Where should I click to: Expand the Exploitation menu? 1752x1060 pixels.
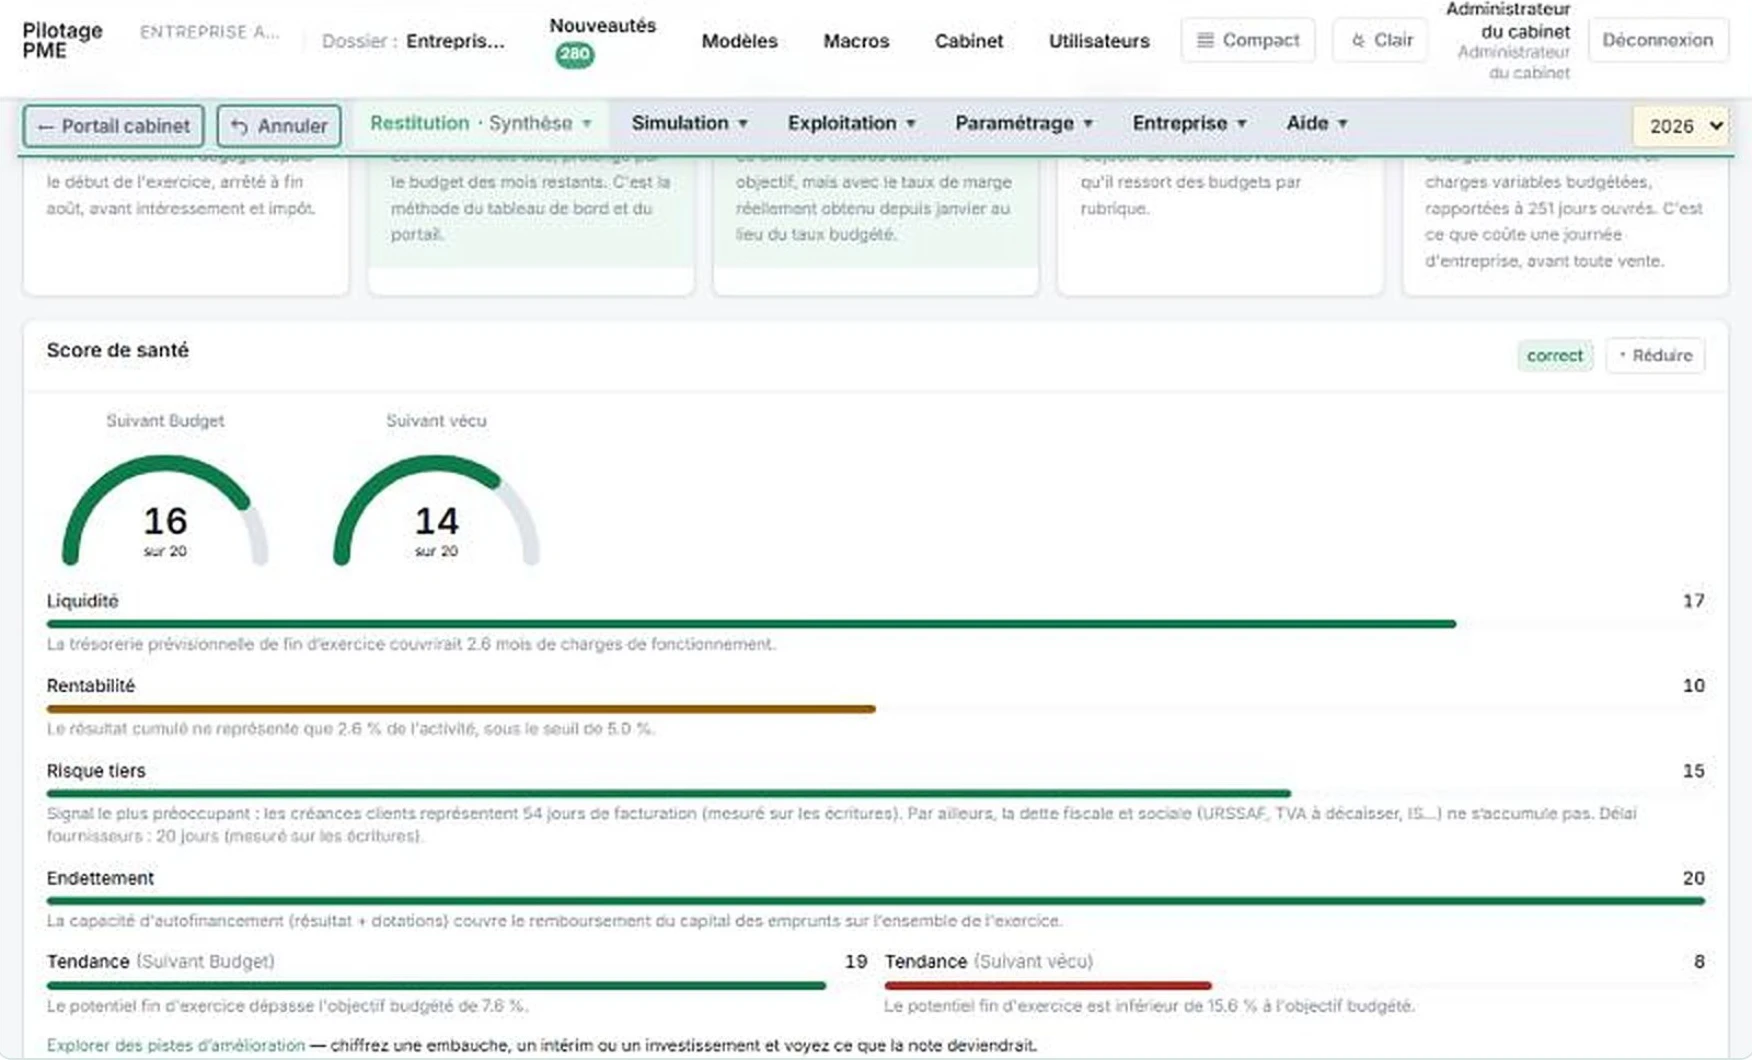(851, 123)
